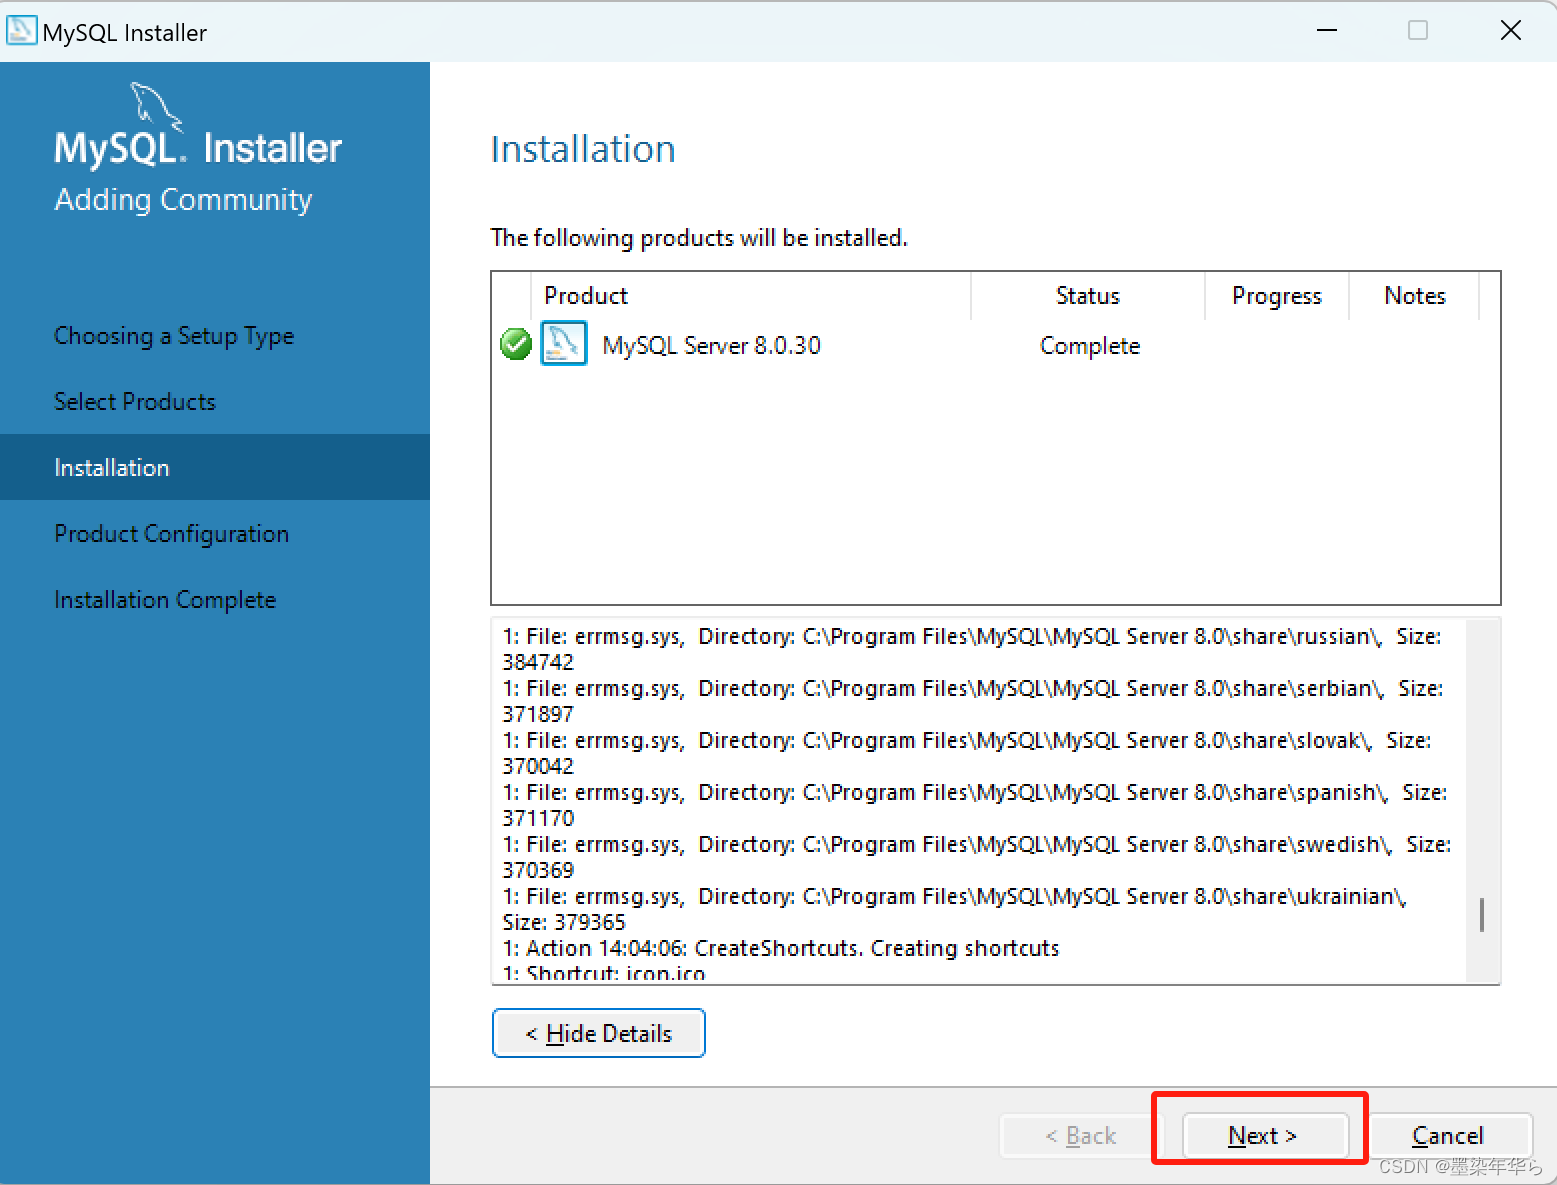The image size is (1557, 1185).
Task: Click the Complete status cell
Action: click(1090, 346)
